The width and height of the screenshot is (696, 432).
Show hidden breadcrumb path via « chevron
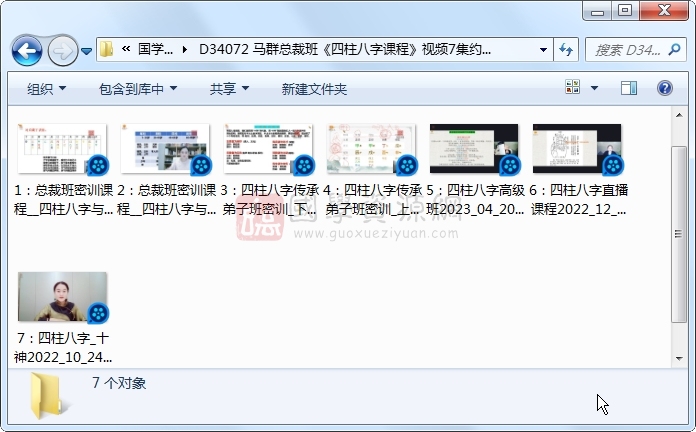(x=126, y=49)
